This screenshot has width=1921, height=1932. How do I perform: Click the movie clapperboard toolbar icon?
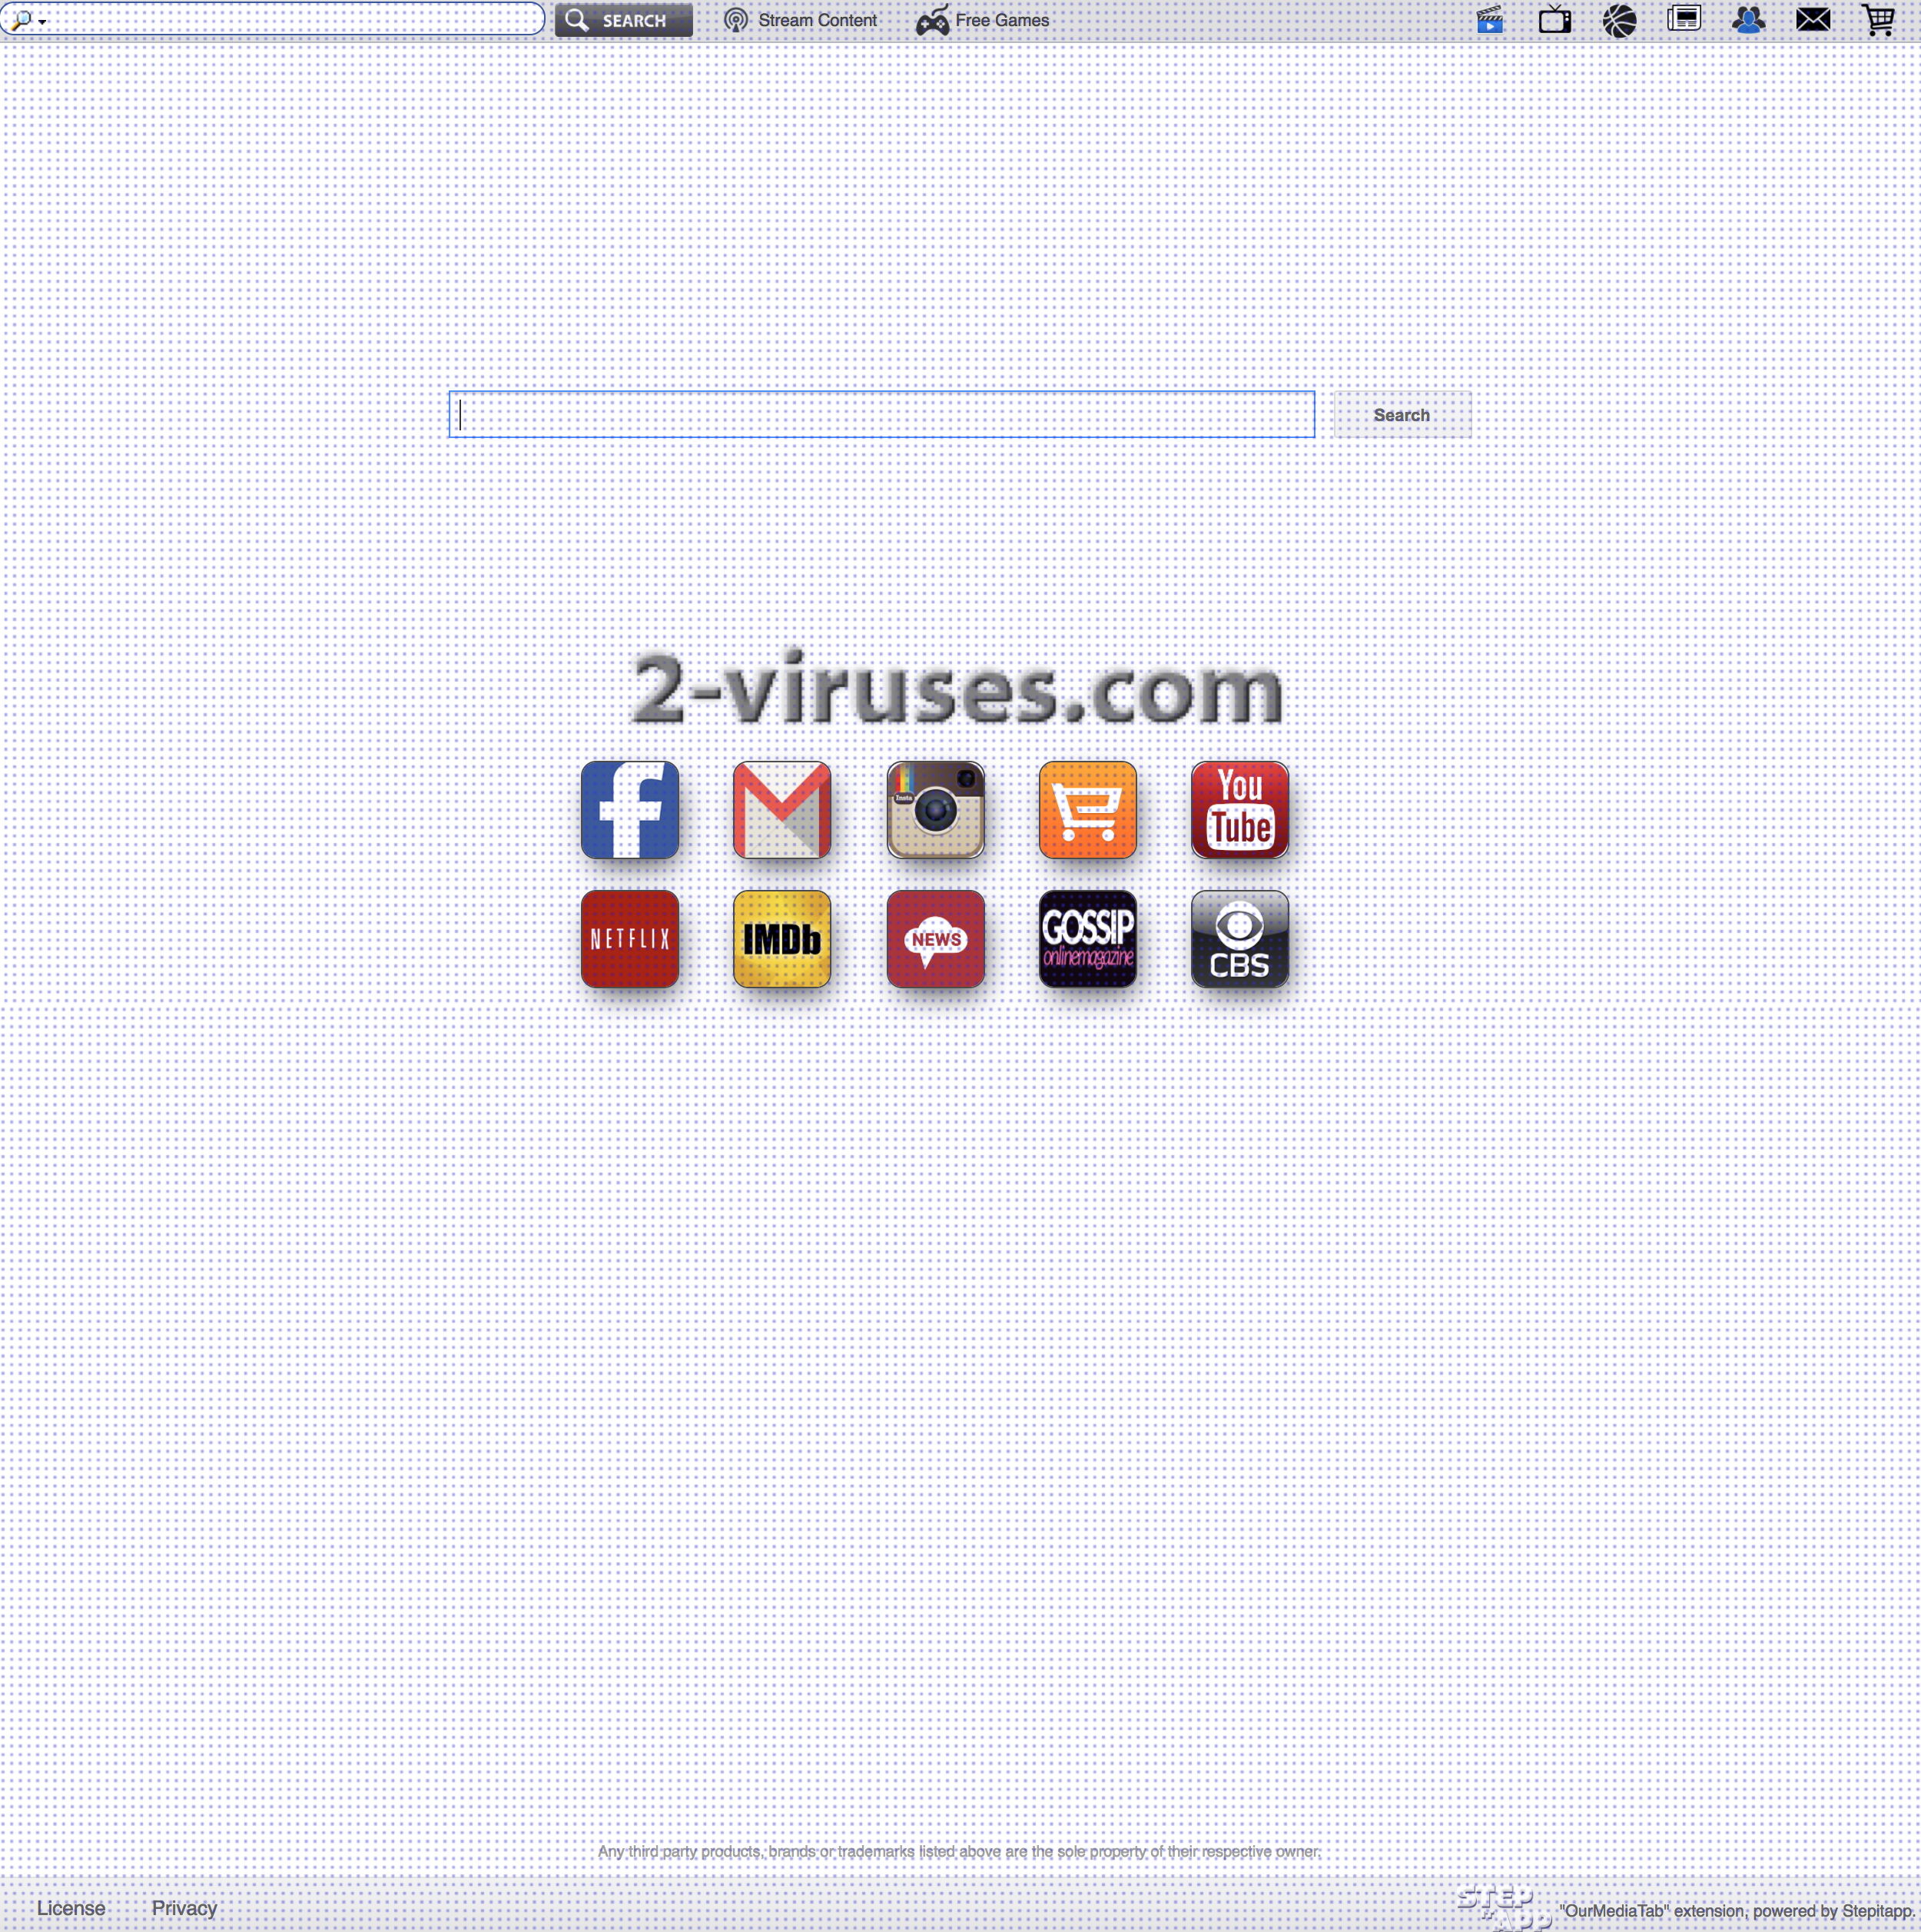coord(1490,20)
